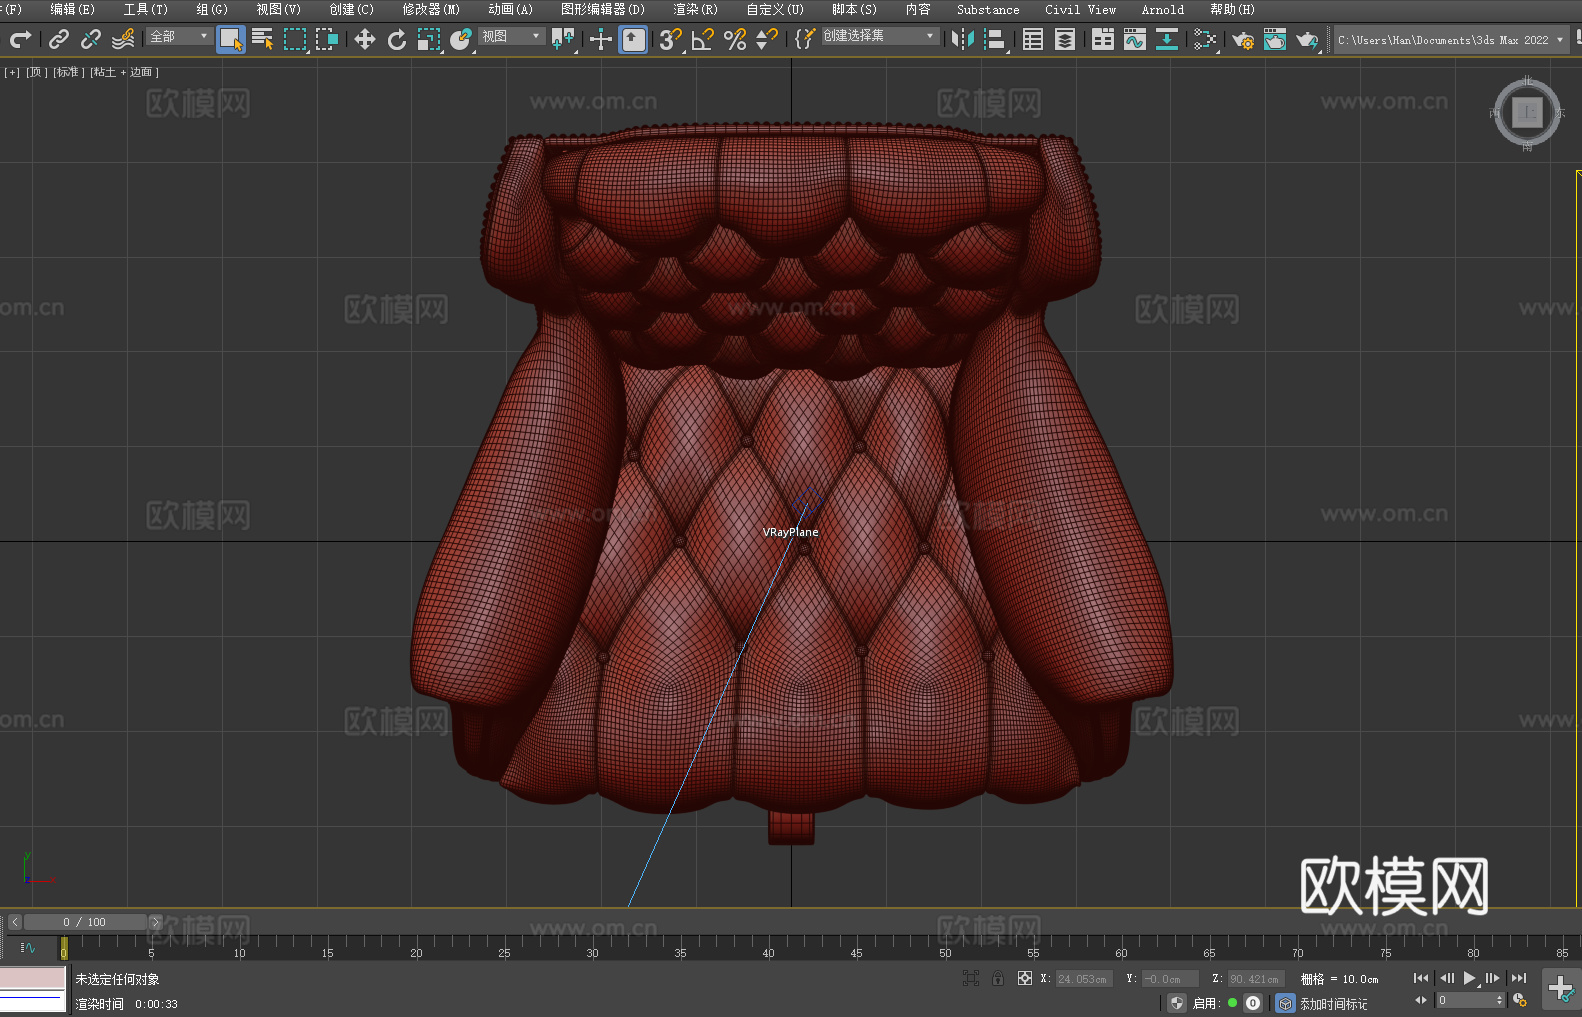Choose the Rectangular Selection Region icon

point(295,39)
